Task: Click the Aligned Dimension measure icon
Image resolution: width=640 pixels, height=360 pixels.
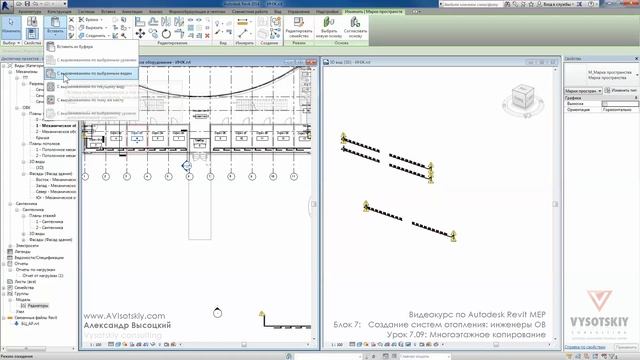Action: [242, 22]
